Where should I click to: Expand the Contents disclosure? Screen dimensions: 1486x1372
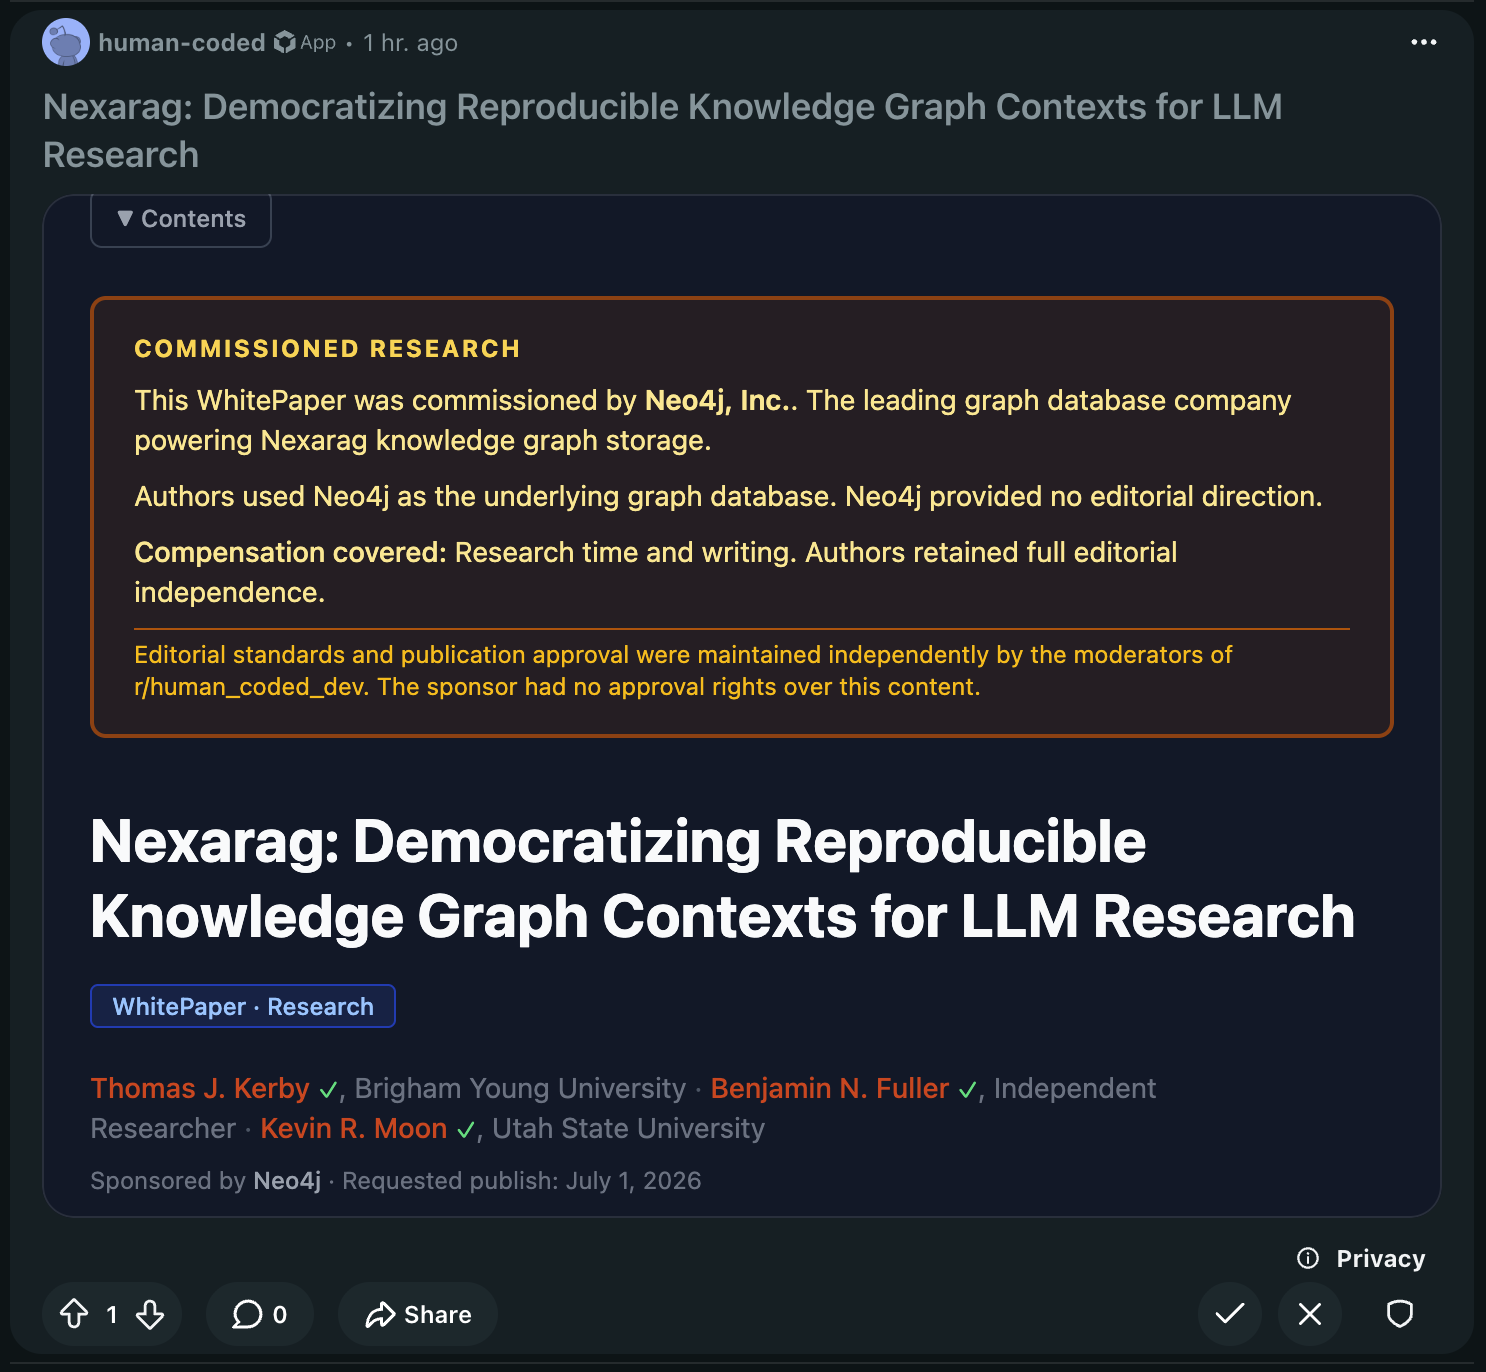click(x=181, y=219)
